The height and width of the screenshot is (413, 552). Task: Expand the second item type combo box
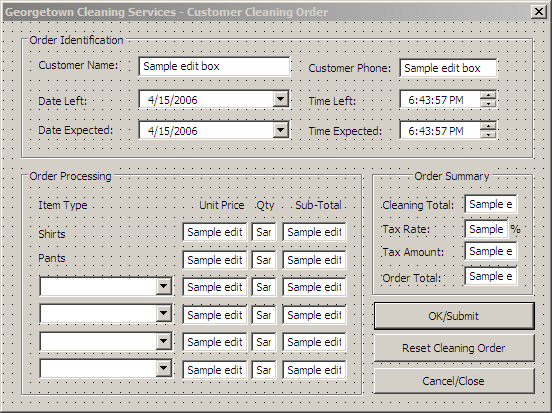pyautogui.click(x=164, y=313)
